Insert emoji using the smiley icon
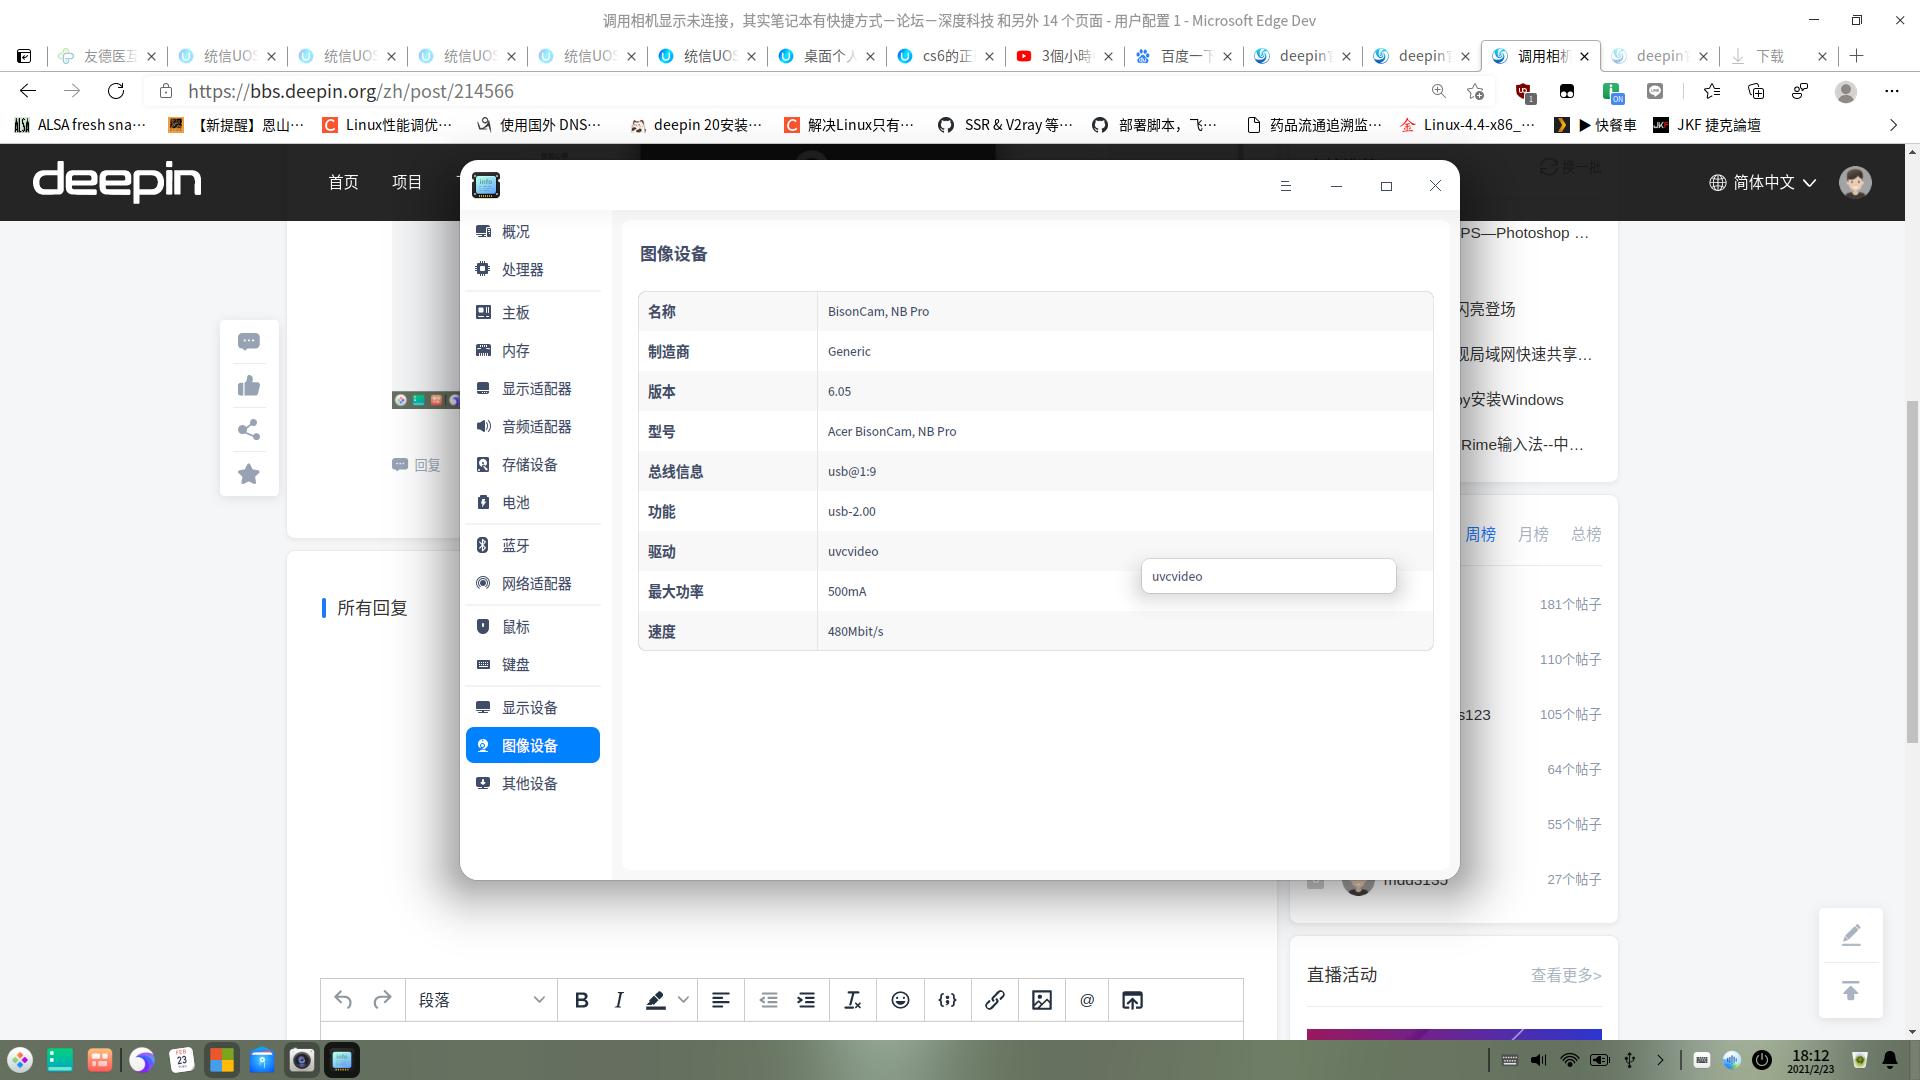 point(900,1000)
